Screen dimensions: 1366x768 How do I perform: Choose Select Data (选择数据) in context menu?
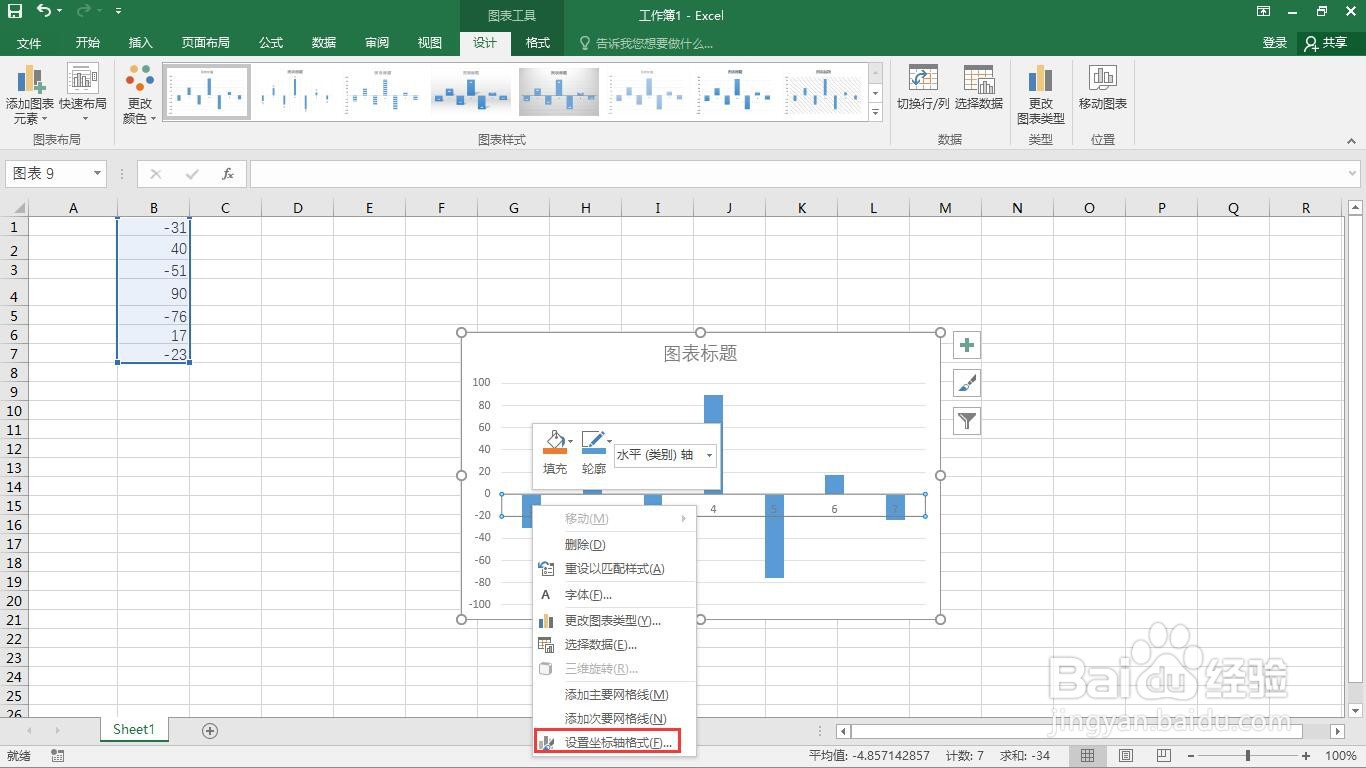pyautogui.click(x=614, y=645)
